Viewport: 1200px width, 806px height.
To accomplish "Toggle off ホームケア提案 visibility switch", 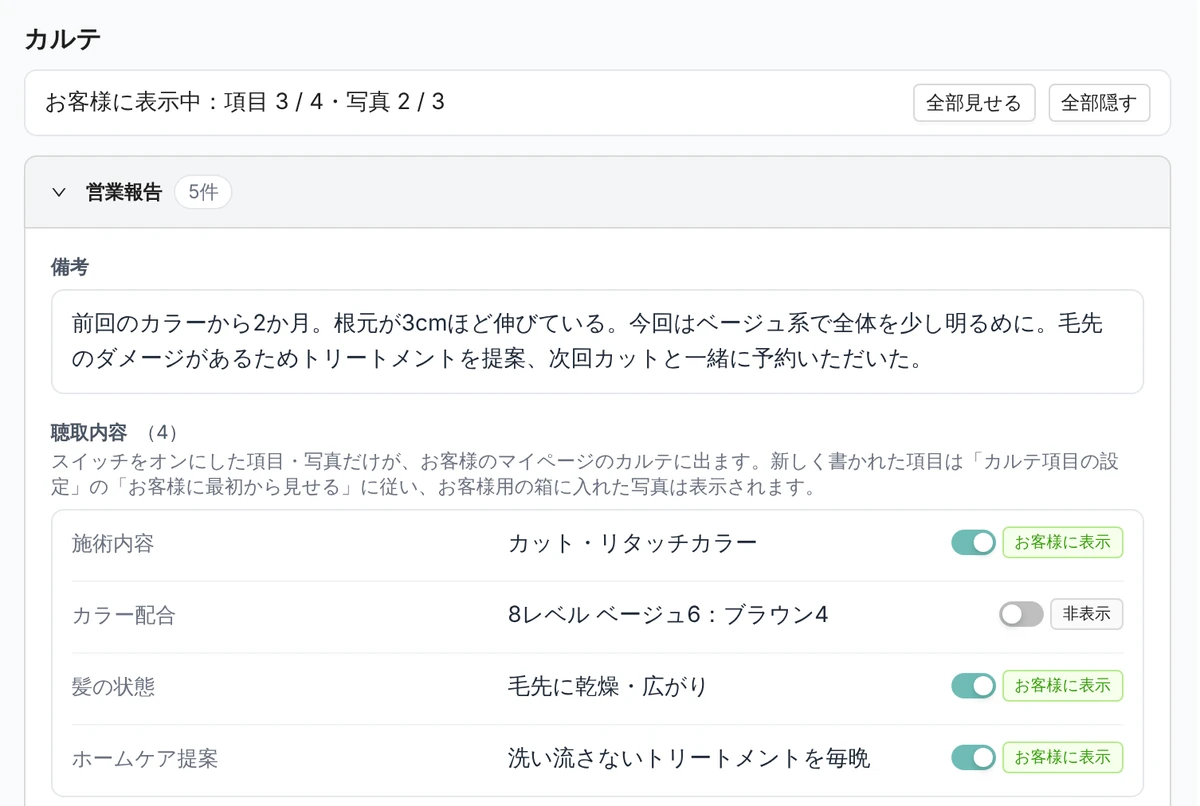I will (x=973, y=758).
